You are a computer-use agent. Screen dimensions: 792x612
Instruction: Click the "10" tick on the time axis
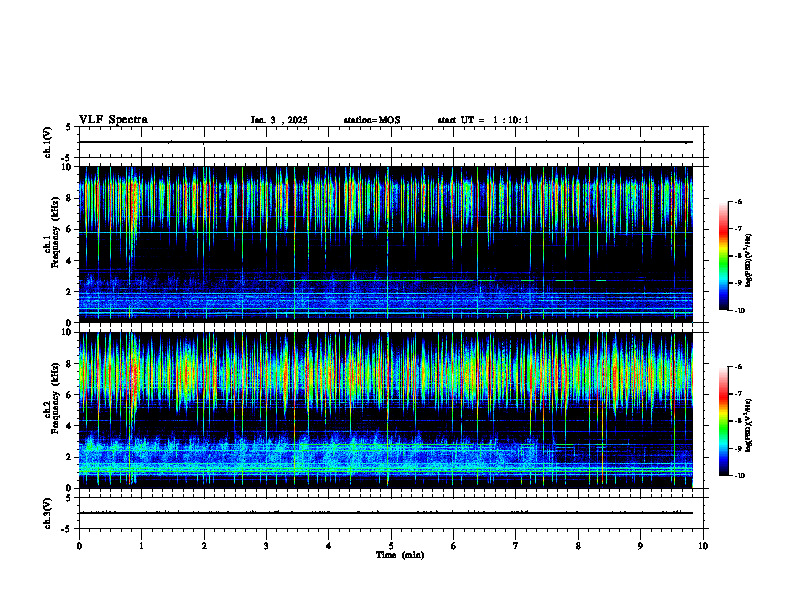point(703,546)
